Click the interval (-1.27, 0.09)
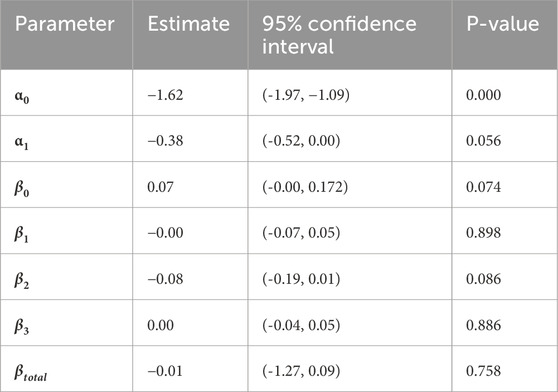Screen dimensions: 558x392 (301, 371)
